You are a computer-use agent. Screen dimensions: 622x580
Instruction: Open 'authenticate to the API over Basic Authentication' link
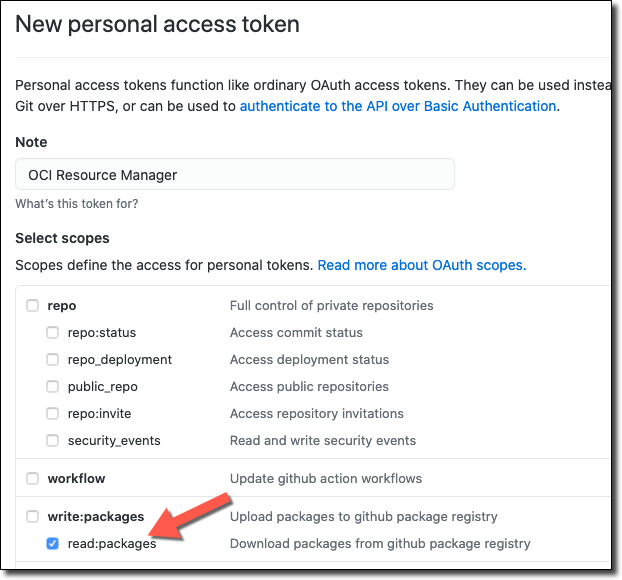397,106
